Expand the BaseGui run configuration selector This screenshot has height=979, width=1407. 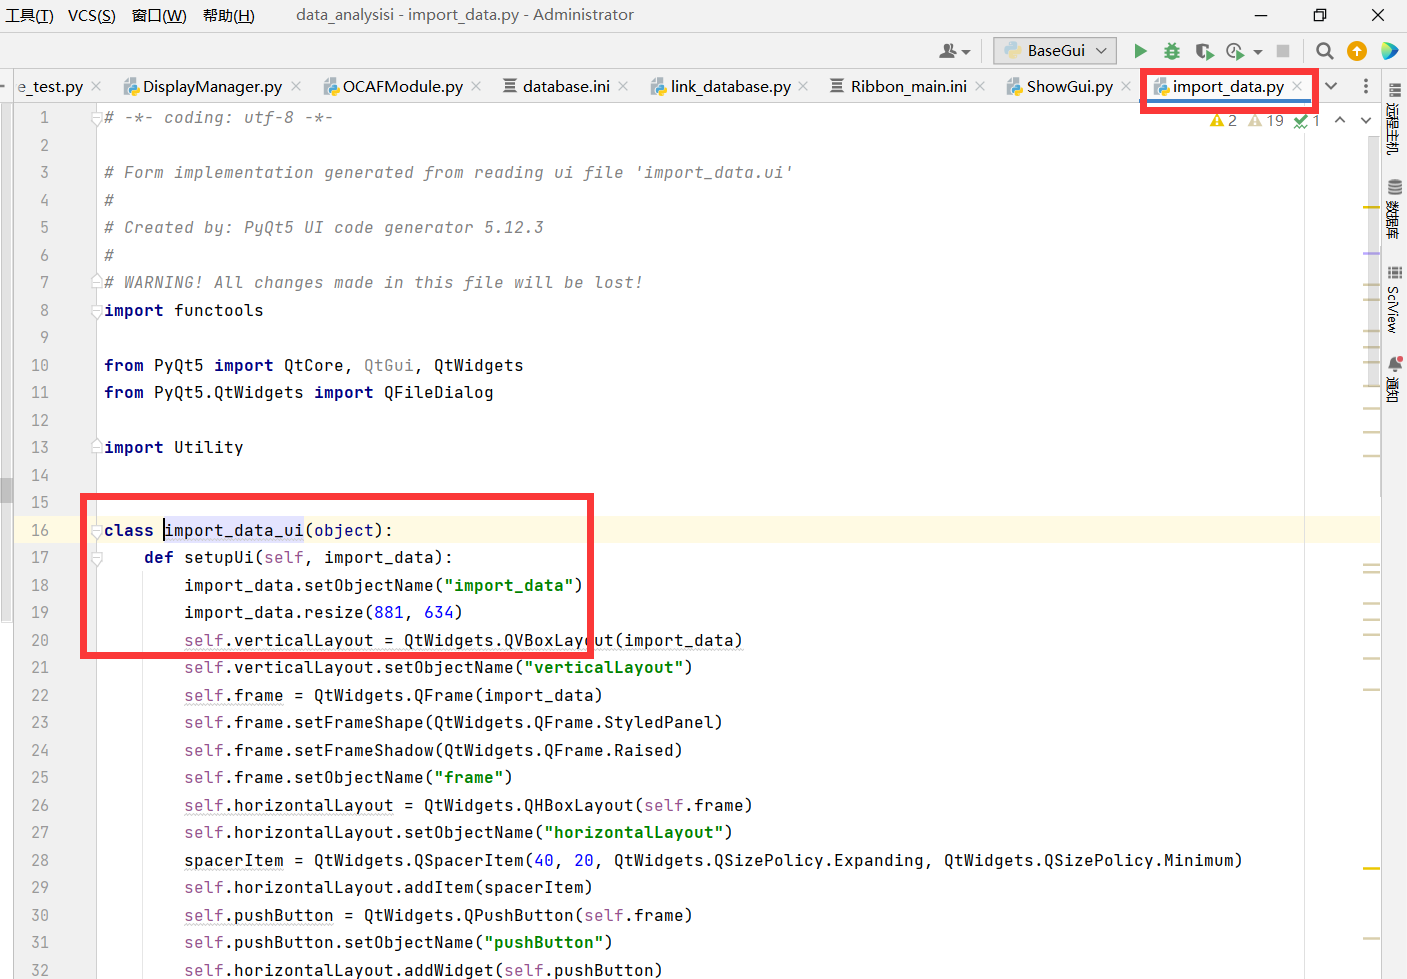[x=1055, y=51]
